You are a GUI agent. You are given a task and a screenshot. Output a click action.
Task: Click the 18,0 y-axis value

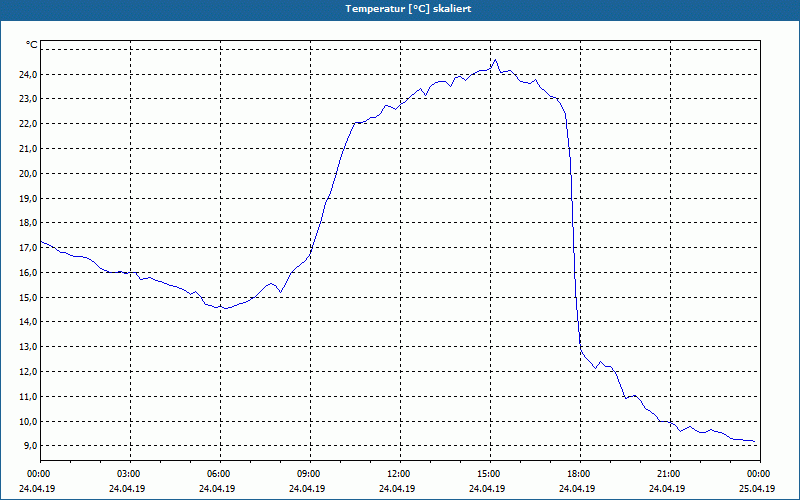28,222
